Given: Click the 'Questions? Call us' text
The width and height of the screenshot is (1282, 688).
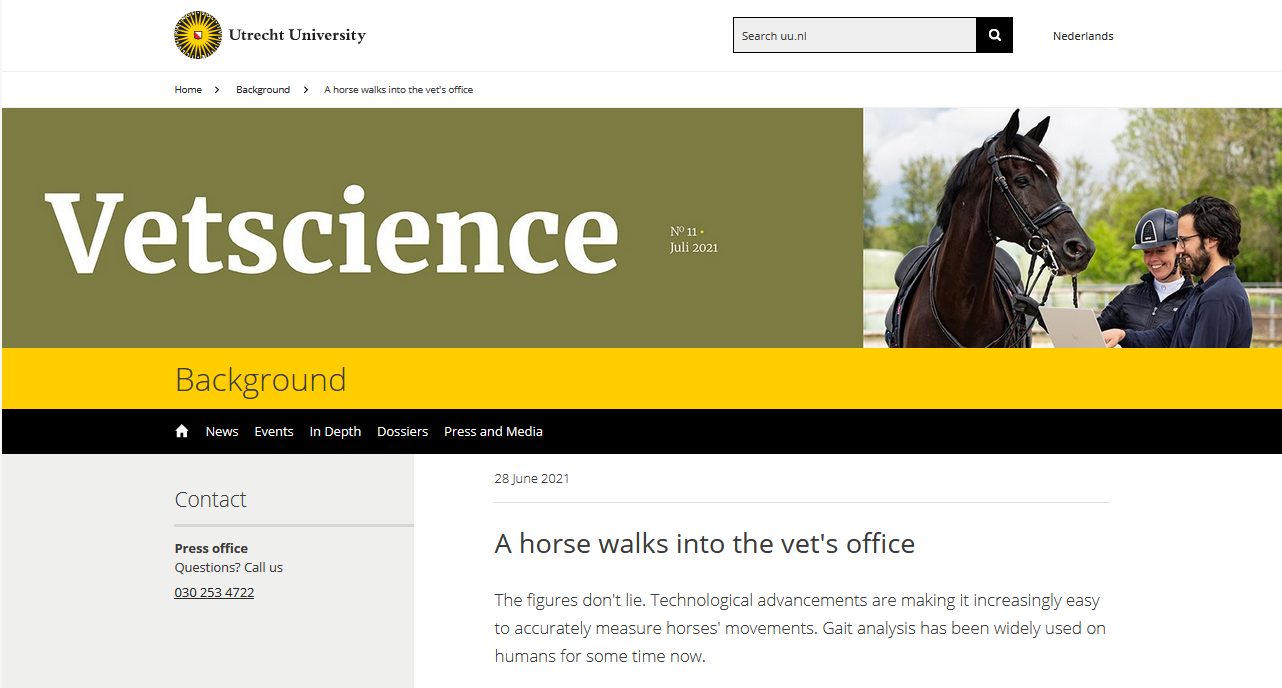Looking at the screenshot, I should click(228, 567).
